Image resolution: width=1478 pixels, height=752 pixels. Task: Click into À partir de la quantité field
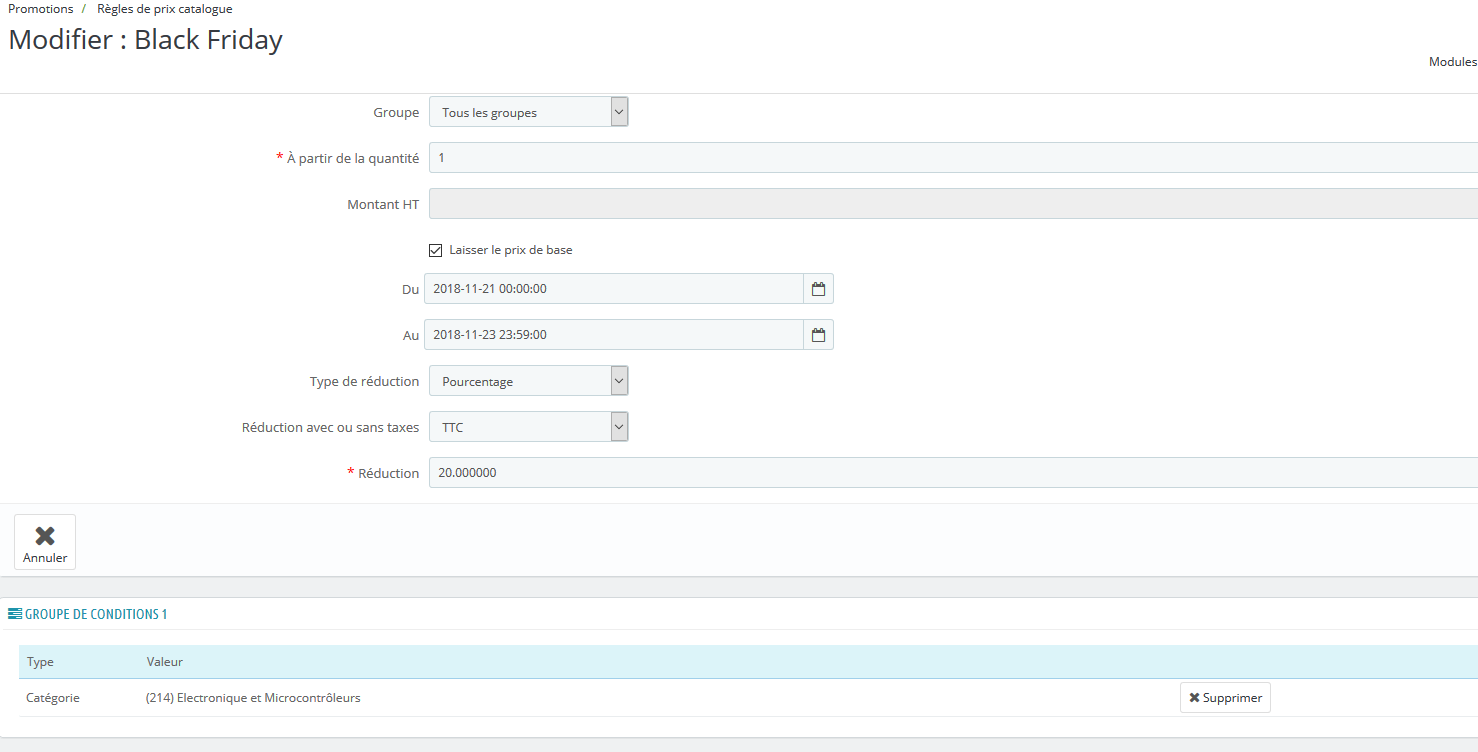953,158
